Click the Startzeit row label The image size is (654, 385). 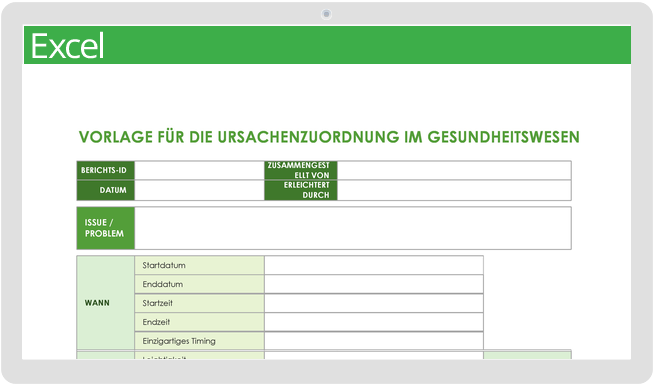click(x=199, y=303)
